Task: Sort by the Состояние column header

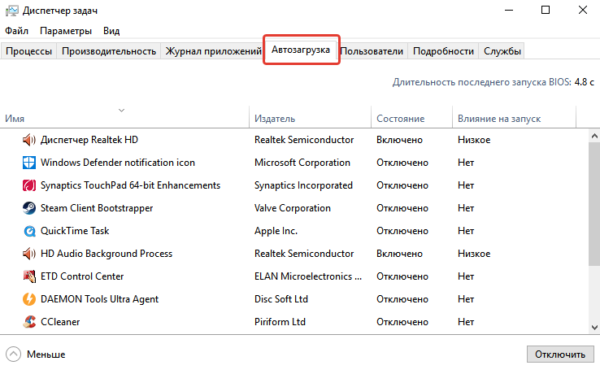Action: click(x=400, y=119)
